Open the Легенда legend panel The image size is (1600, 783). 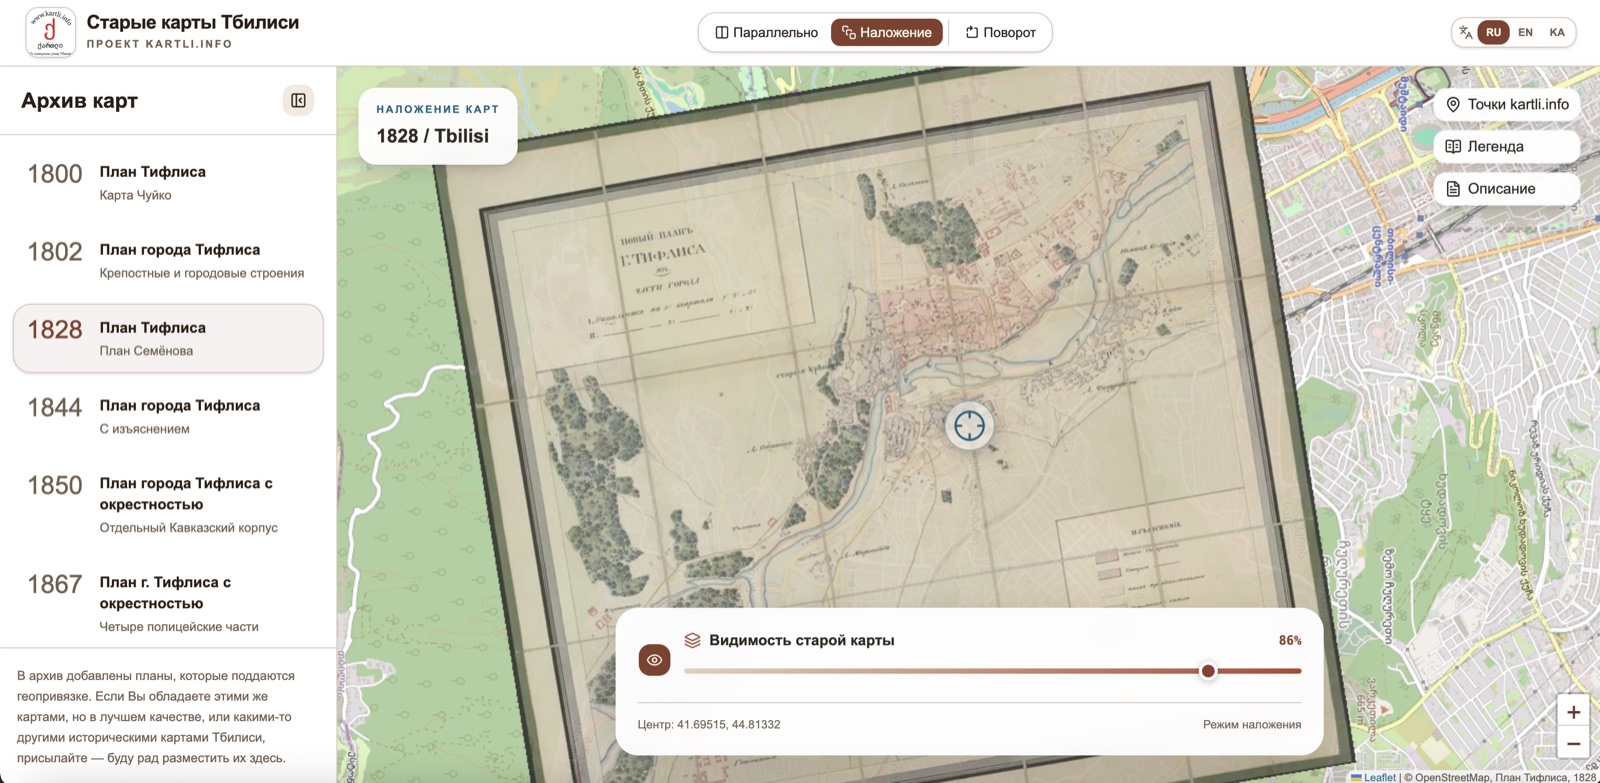coord(1507,146)
